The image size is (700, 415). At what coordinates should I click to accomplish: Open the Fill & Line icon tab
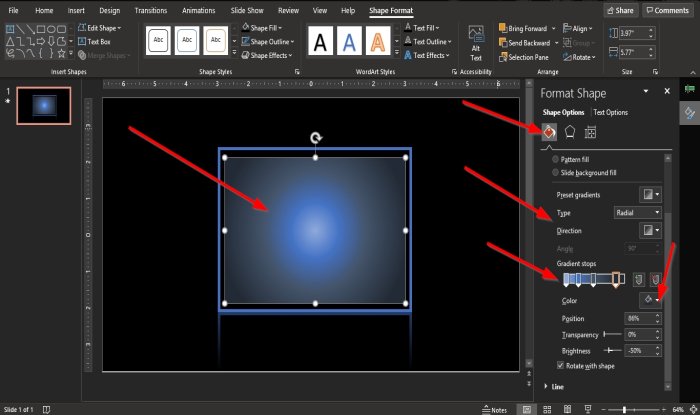coord(549,132)
